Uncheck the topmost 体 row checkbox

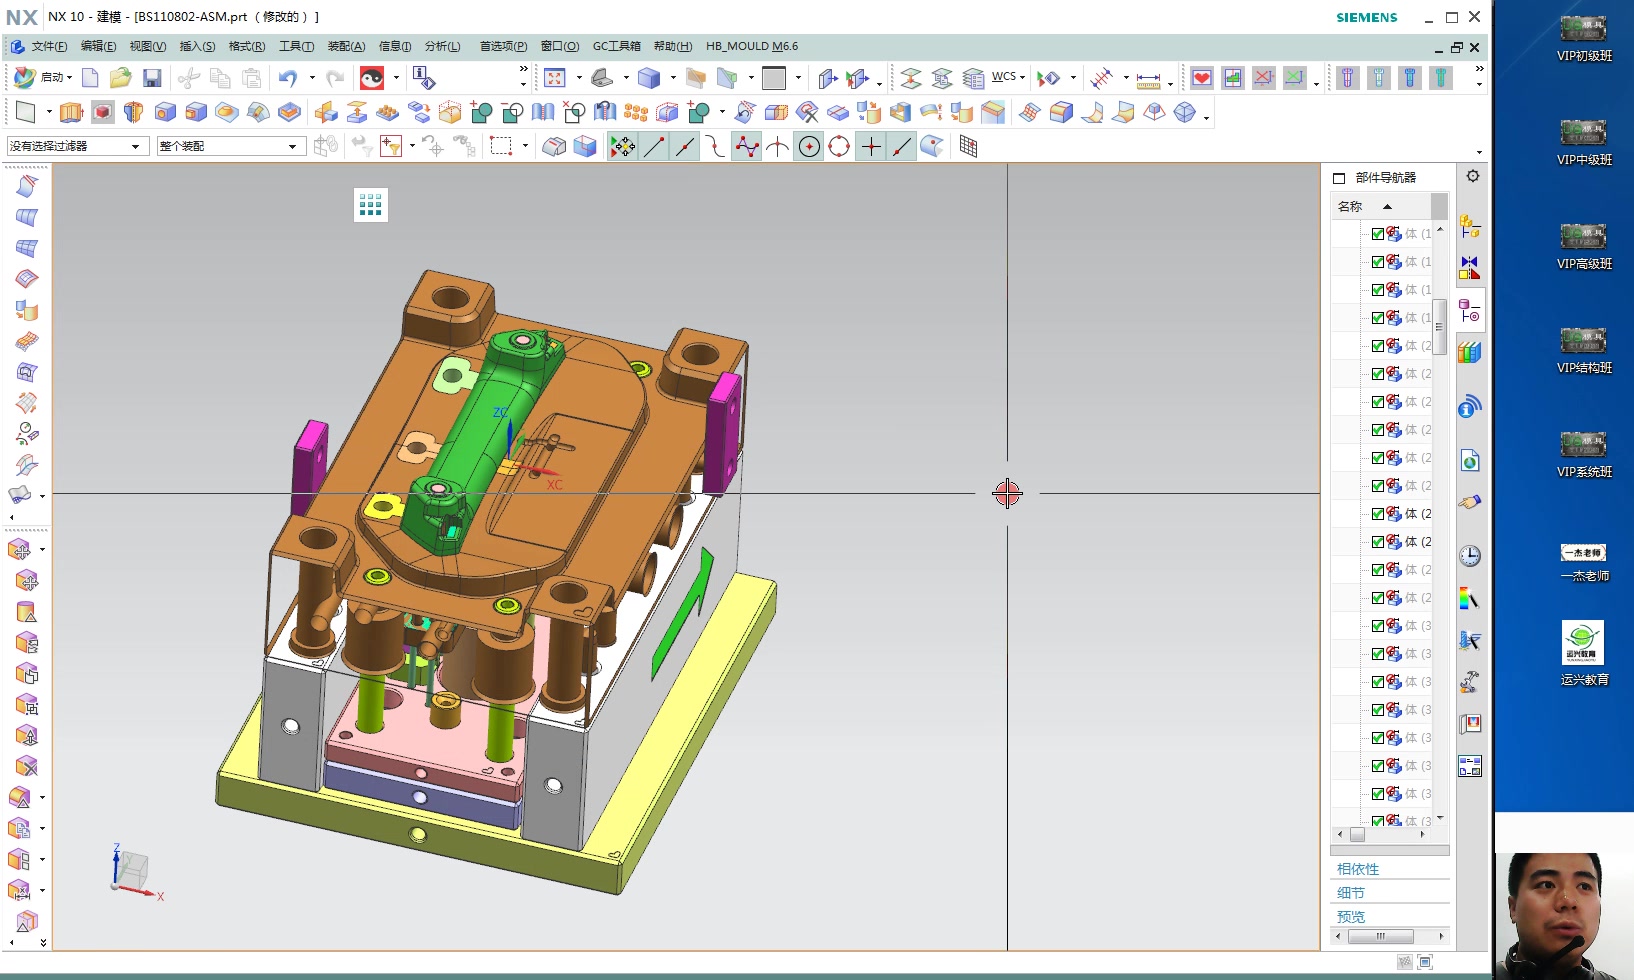[1378, 234]
